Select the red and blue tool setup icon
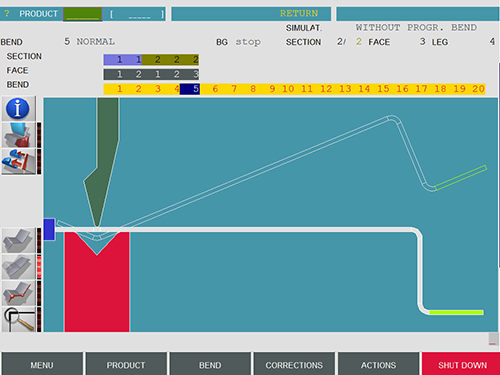The image size is (500, 375). pyautogui.click(x=19, y=162)
